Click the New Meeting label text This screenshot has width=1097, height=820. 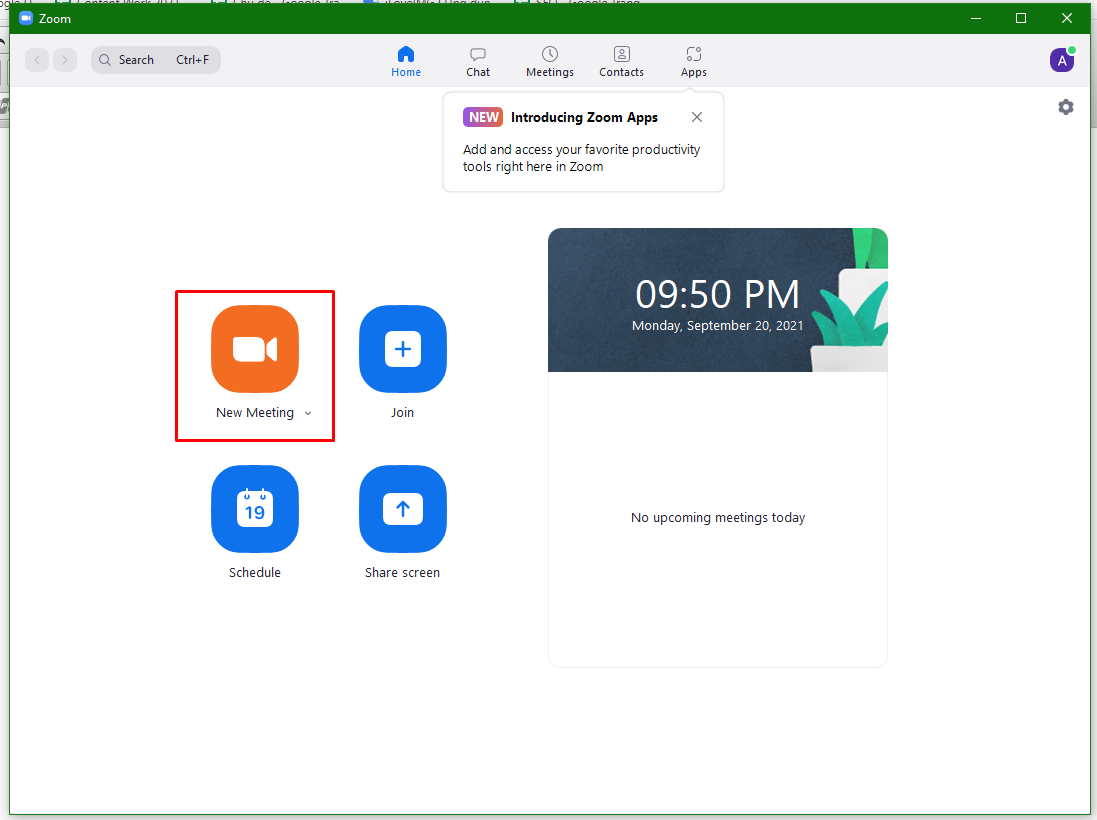coord(255,413)
